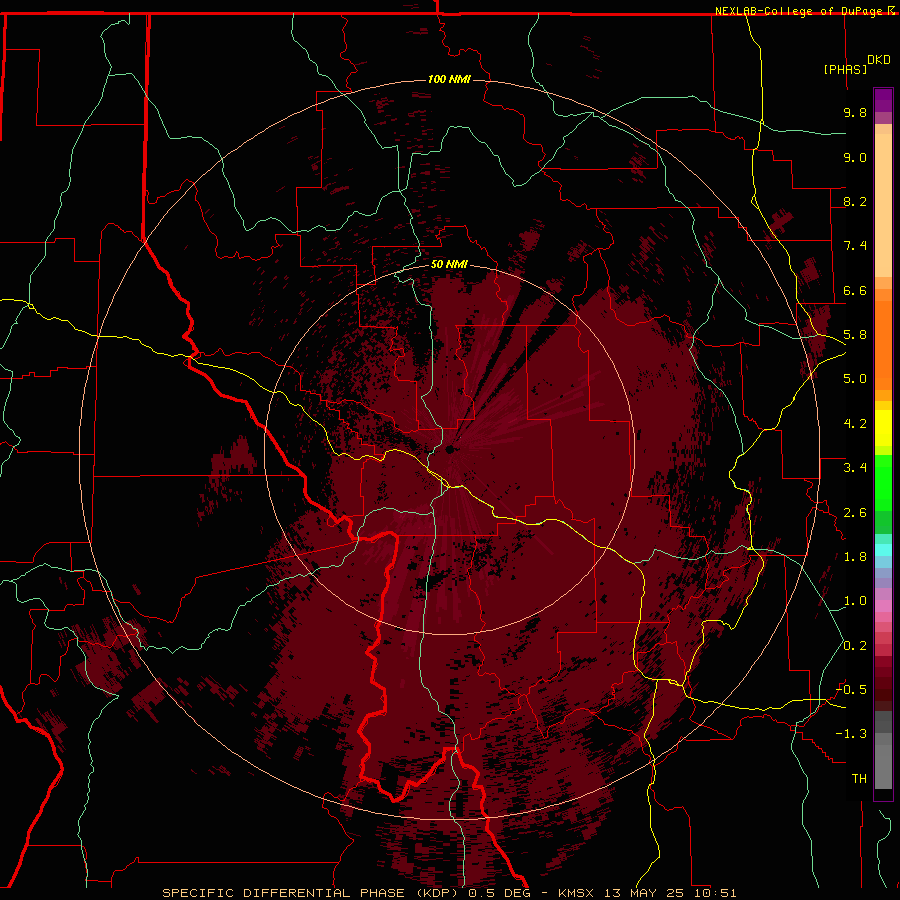
Task: Click the -0.5 value on the color scale
Action: [x=851, y=690]
